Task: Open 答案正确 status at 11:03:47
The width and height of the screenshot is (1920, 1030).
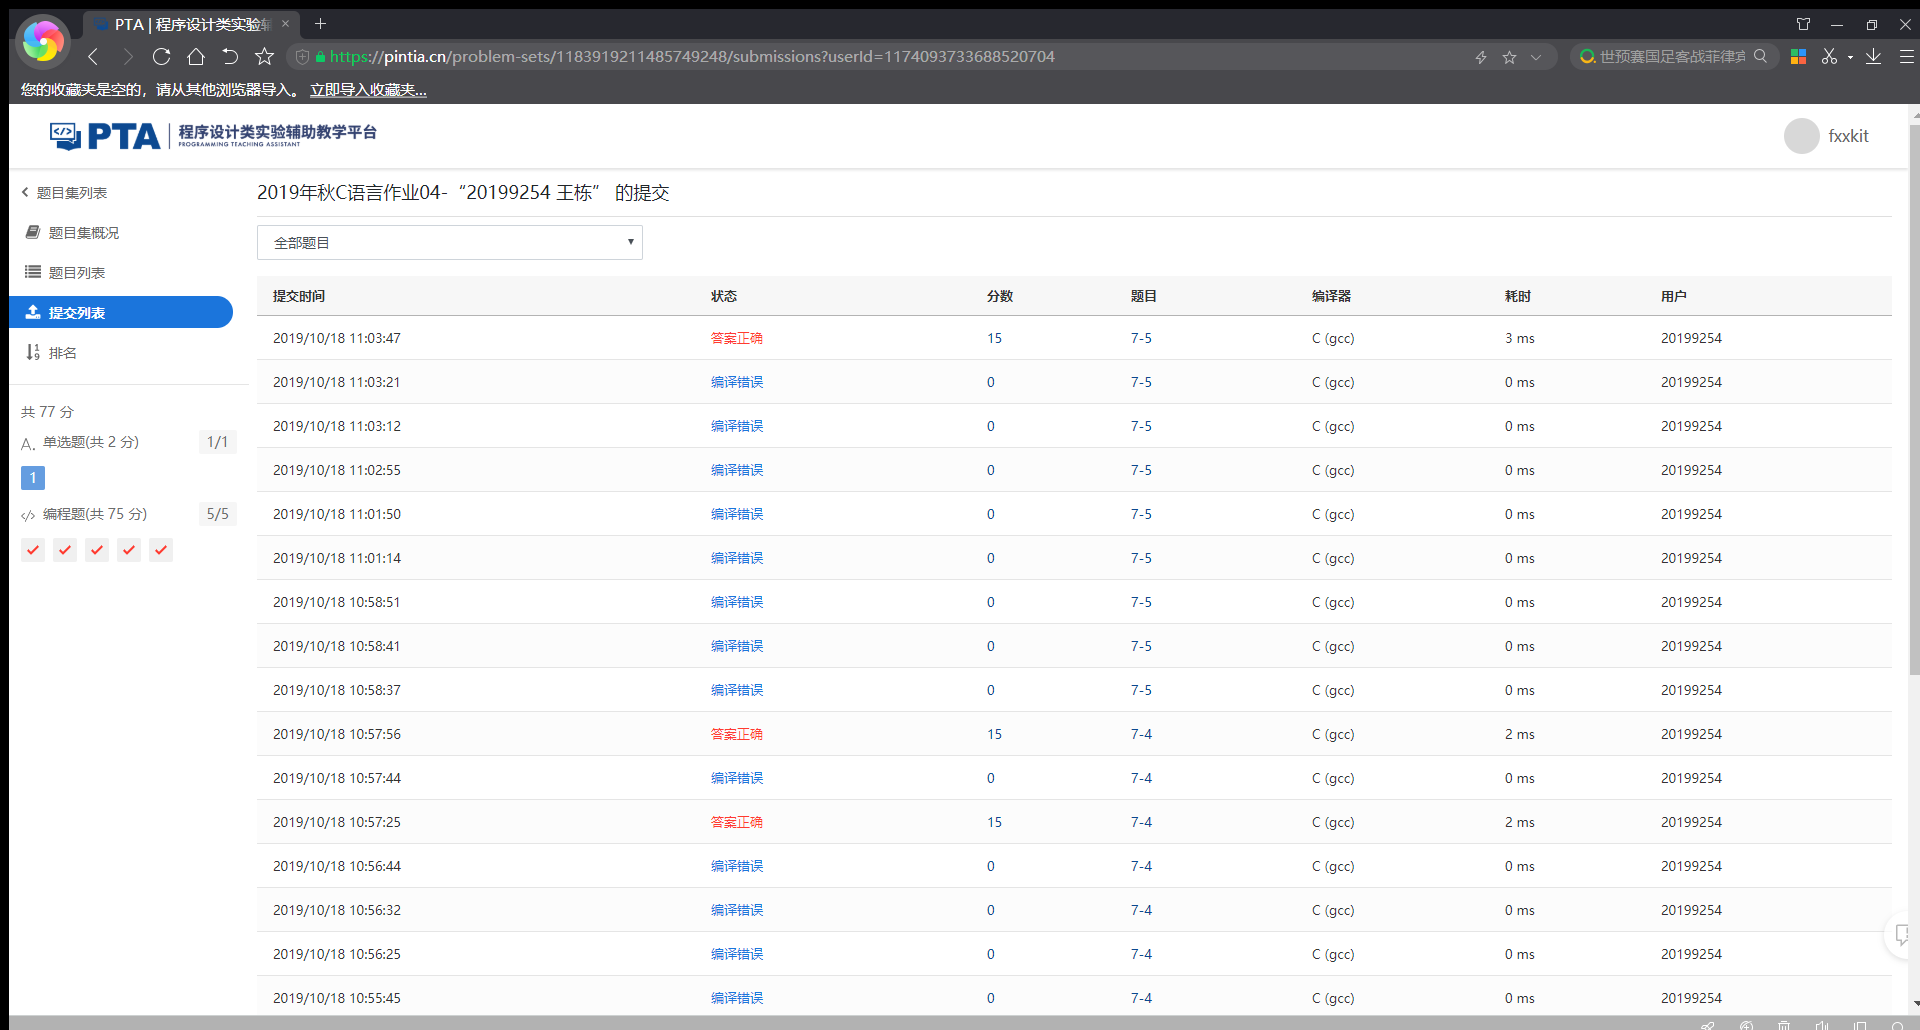Action: pyautogui.click(x=736, y=338)
